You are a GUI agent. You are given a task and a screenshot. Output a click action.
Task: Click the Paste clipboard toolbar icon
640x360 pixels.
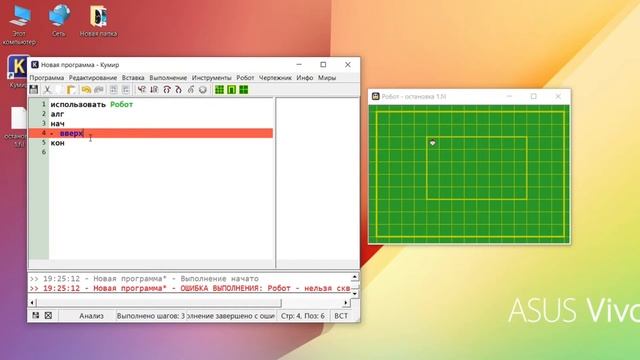pos(71,90)
